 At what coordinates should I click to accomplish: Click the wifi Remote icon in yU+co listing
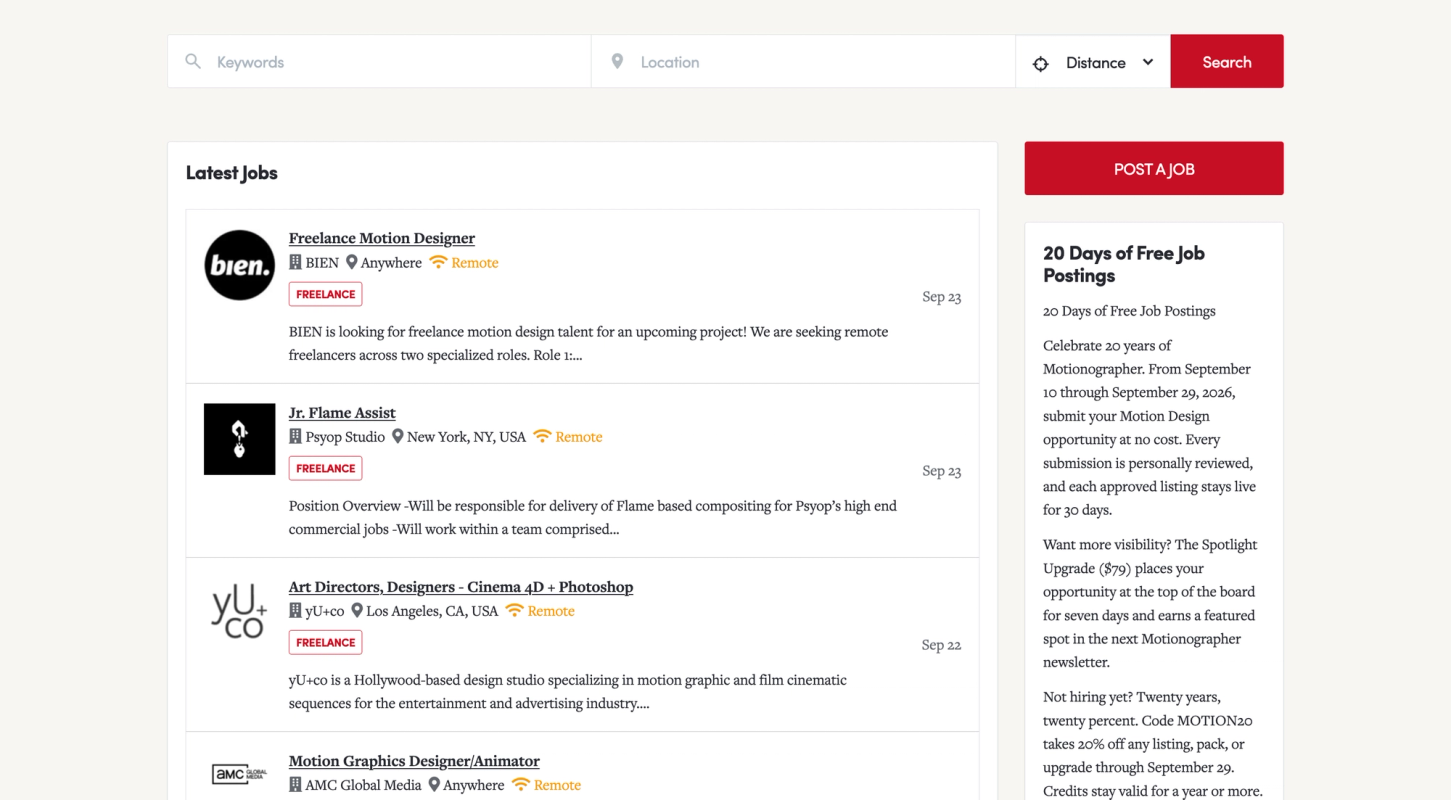(x=514, y=610)
